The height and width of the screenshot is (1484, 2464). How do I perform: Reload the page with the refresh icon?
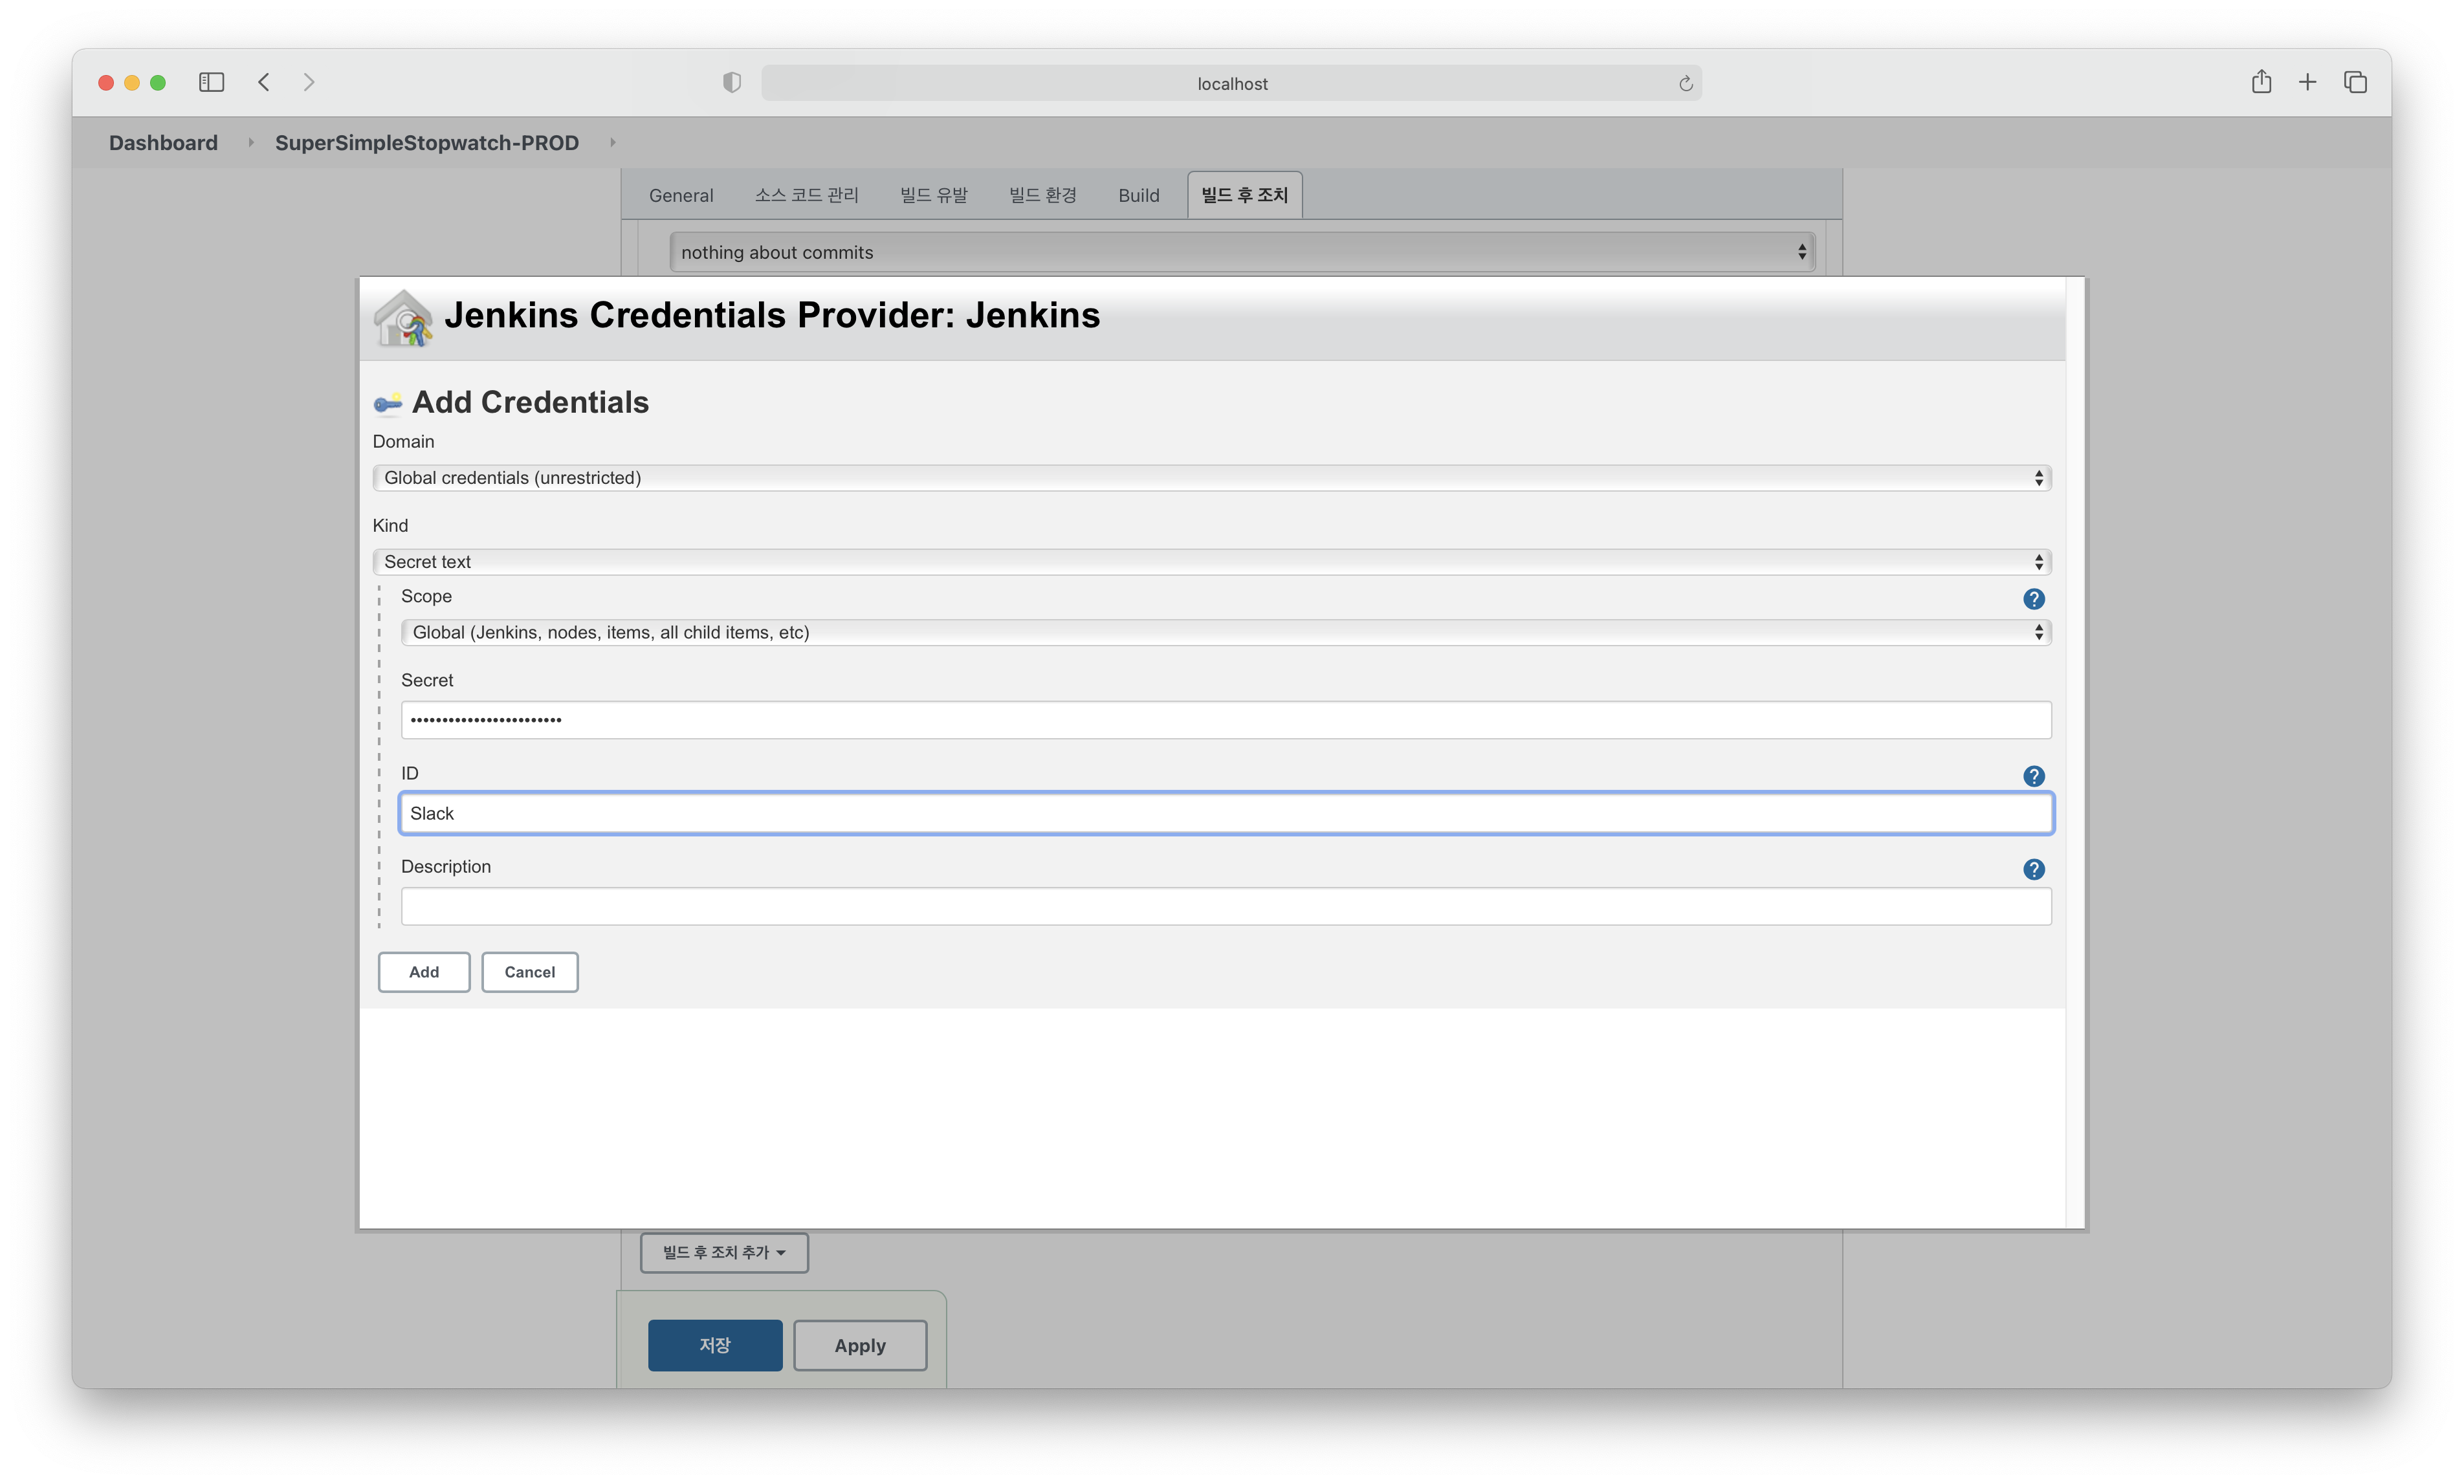click(1685, 84)
